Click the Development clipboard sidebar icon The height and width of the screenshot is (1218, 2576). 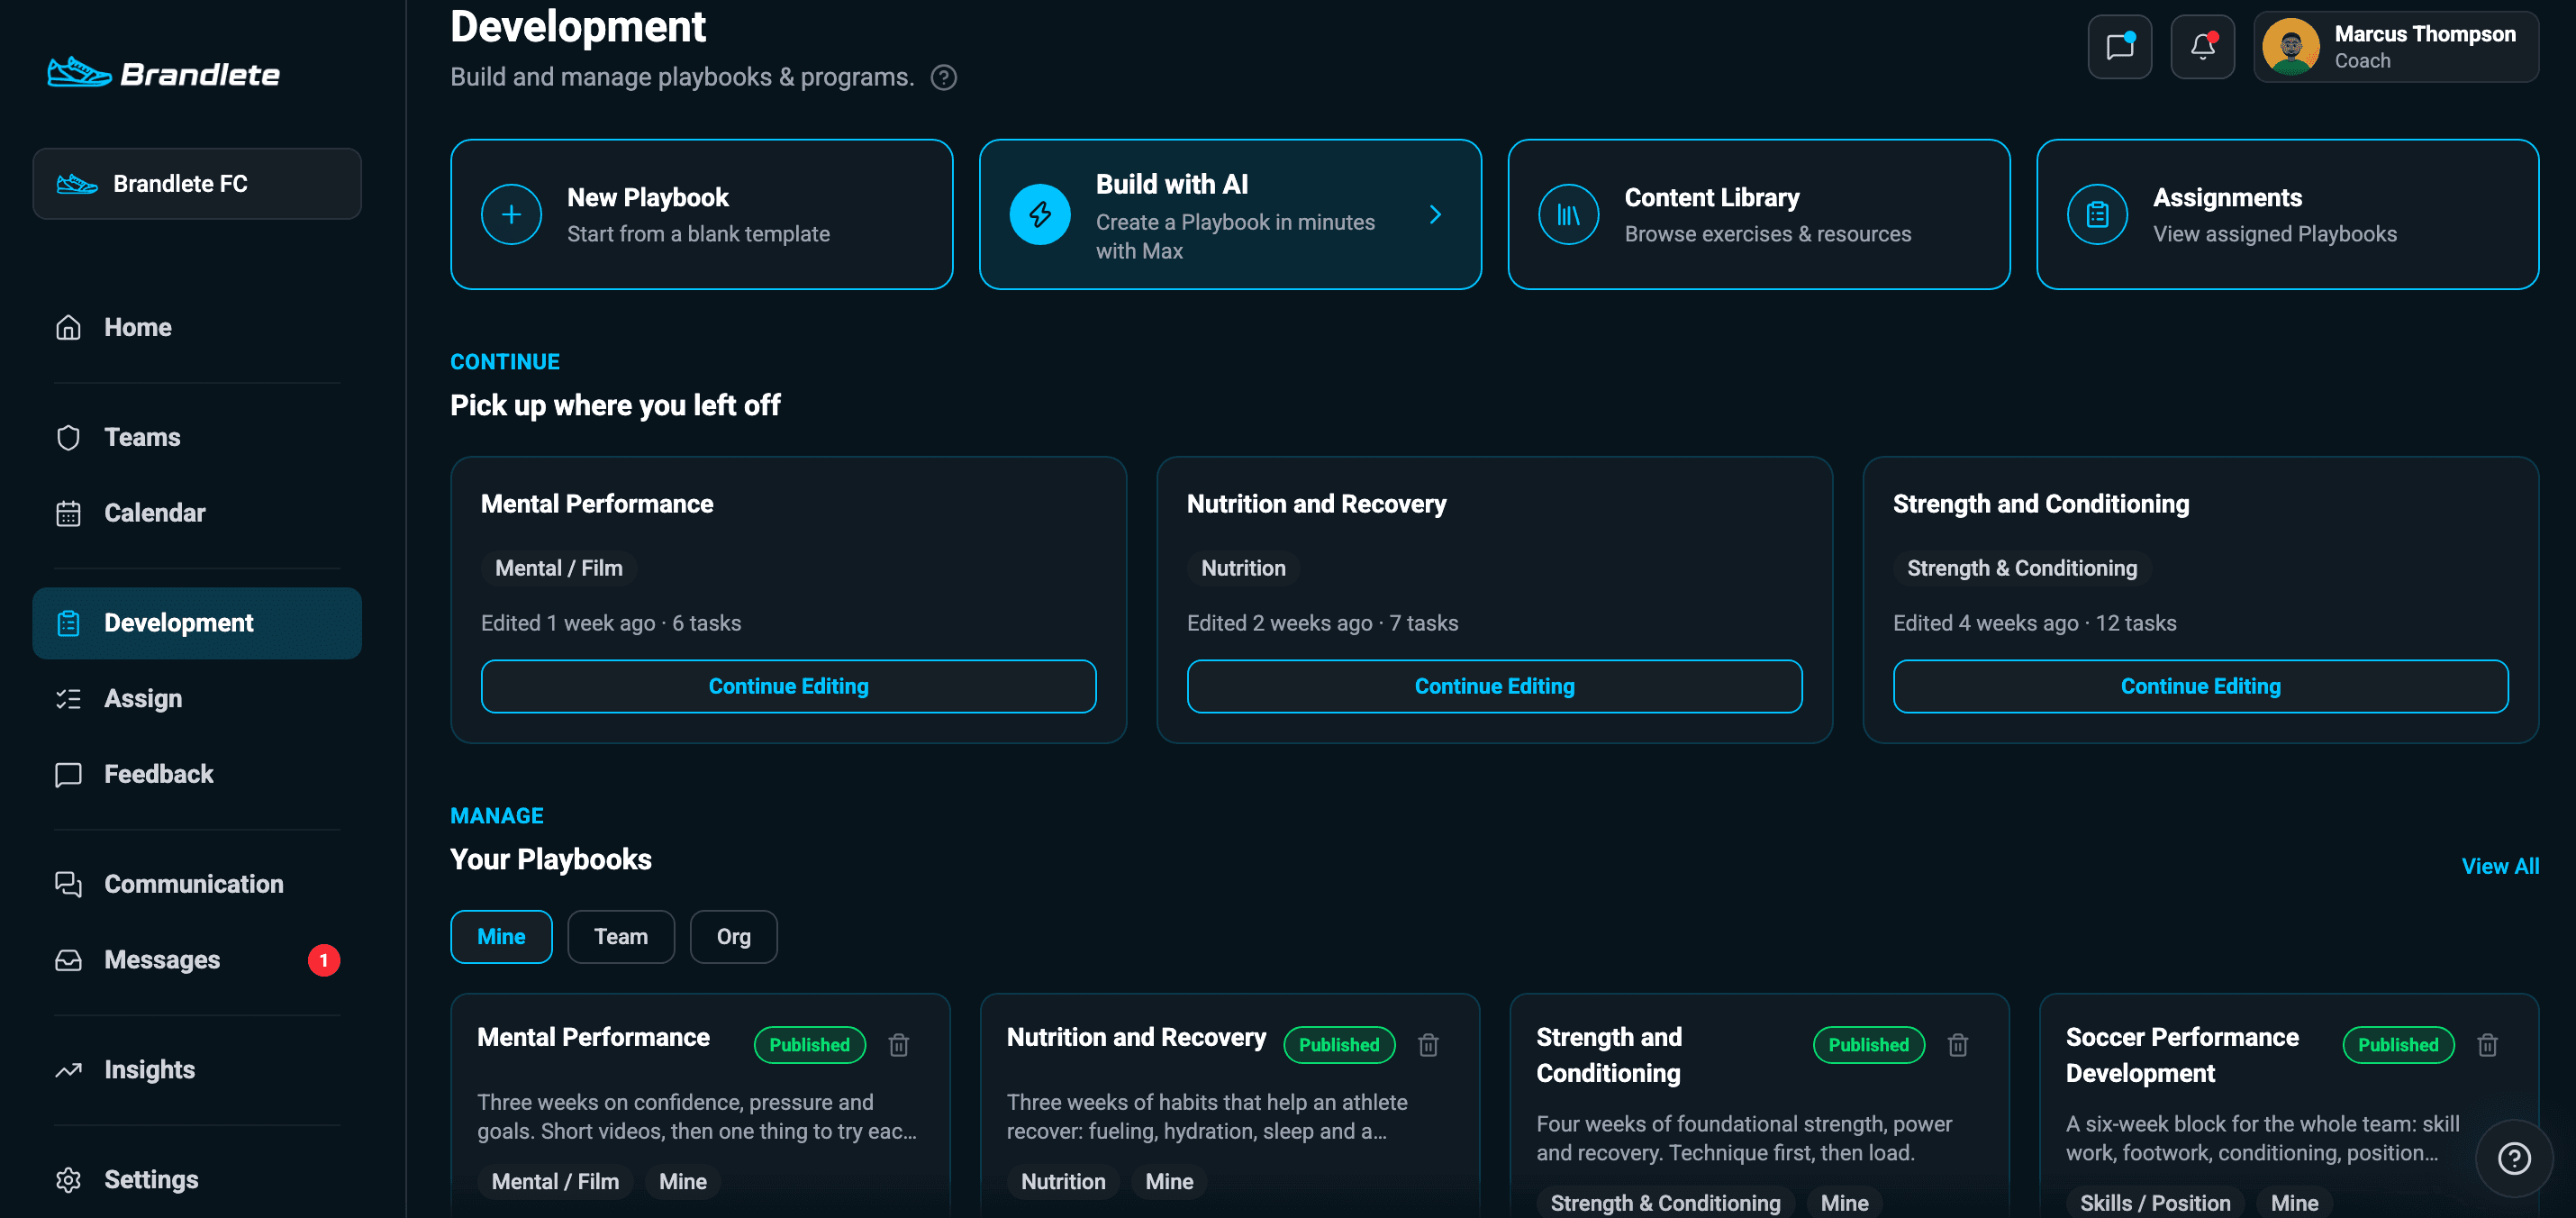[x=68, y=623]
